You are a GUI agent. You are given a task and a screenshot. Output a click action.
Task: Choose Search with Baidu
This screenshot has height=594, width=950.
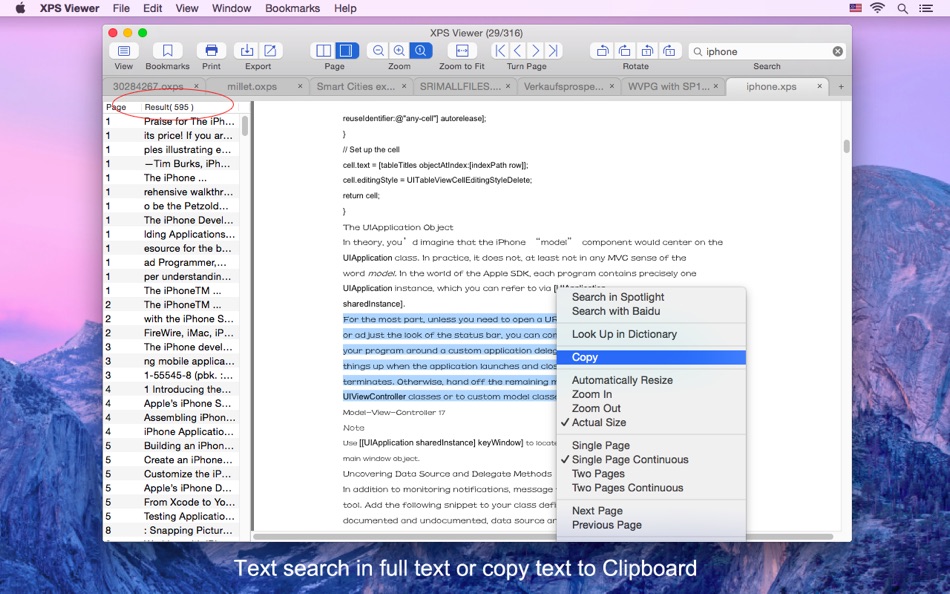(x=651, y=311)
